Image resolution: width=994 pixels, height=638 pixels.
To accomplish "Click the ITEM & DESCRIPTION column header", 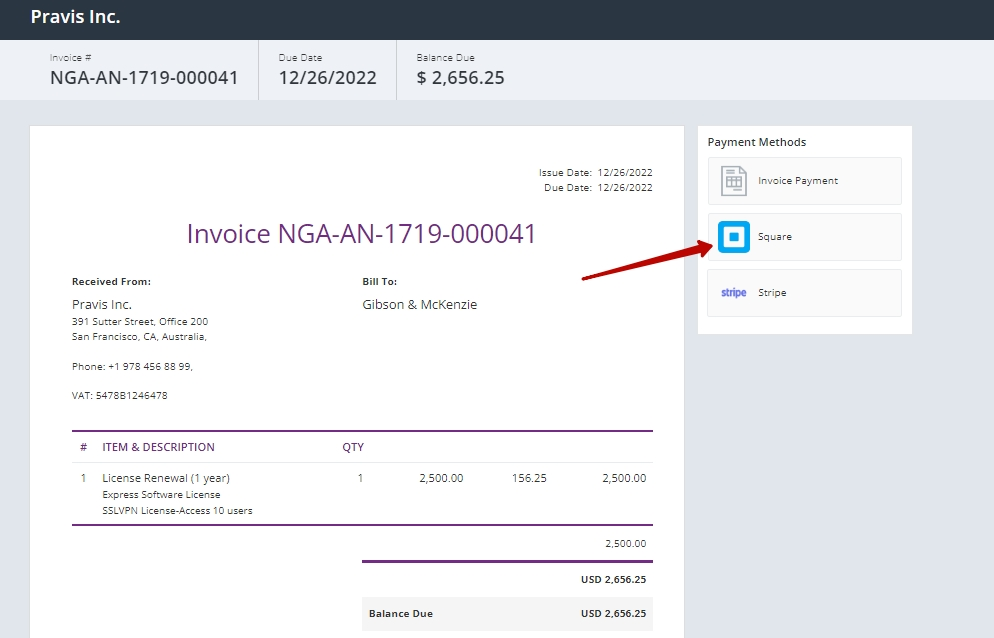I will click(158, 447).
